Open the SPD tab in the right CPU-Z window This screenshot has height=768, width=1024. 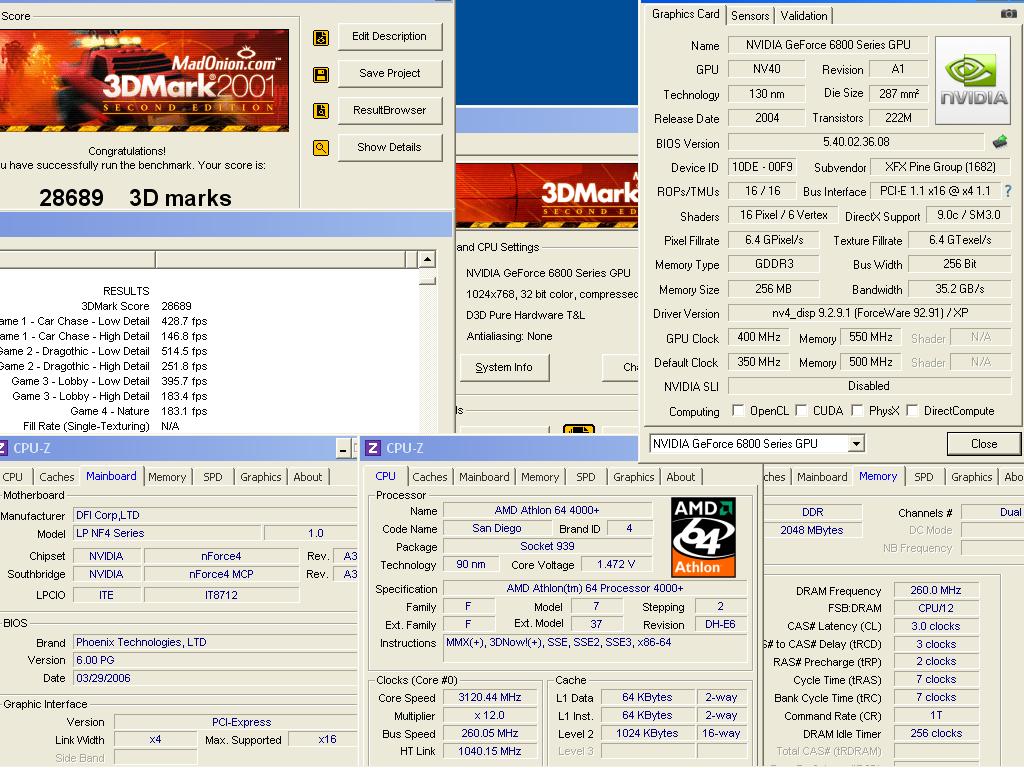(923, 477)
